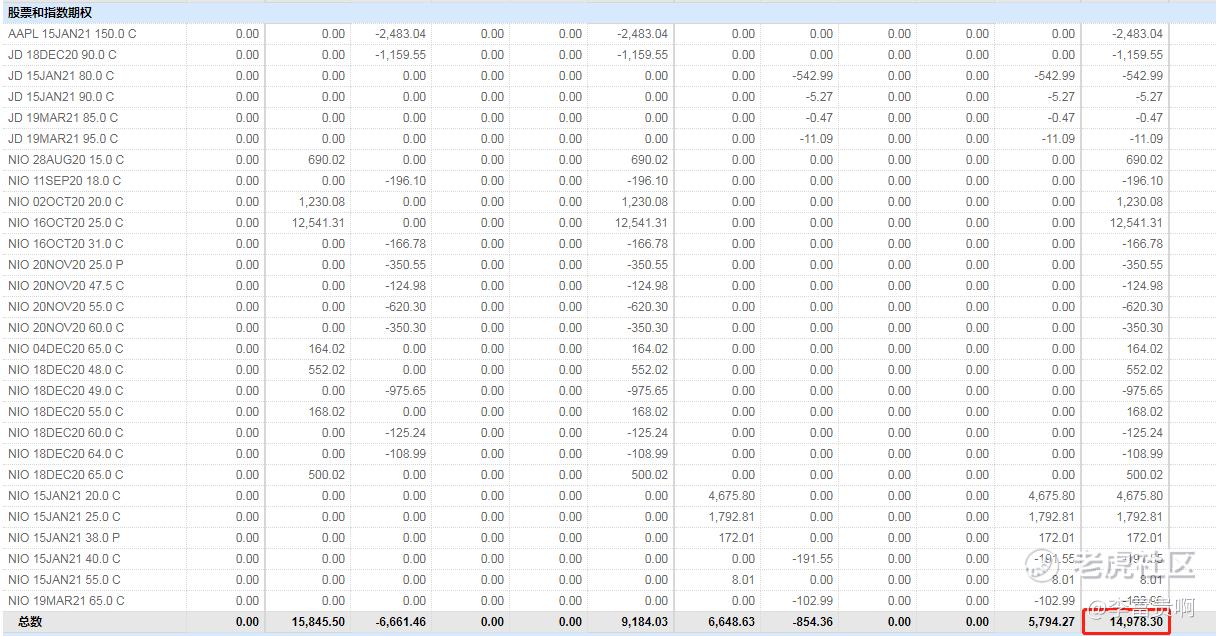Click the JD 15JAN21 90.0 C contract name
Screen dimensions: 1219x636
tap(61, 97)
